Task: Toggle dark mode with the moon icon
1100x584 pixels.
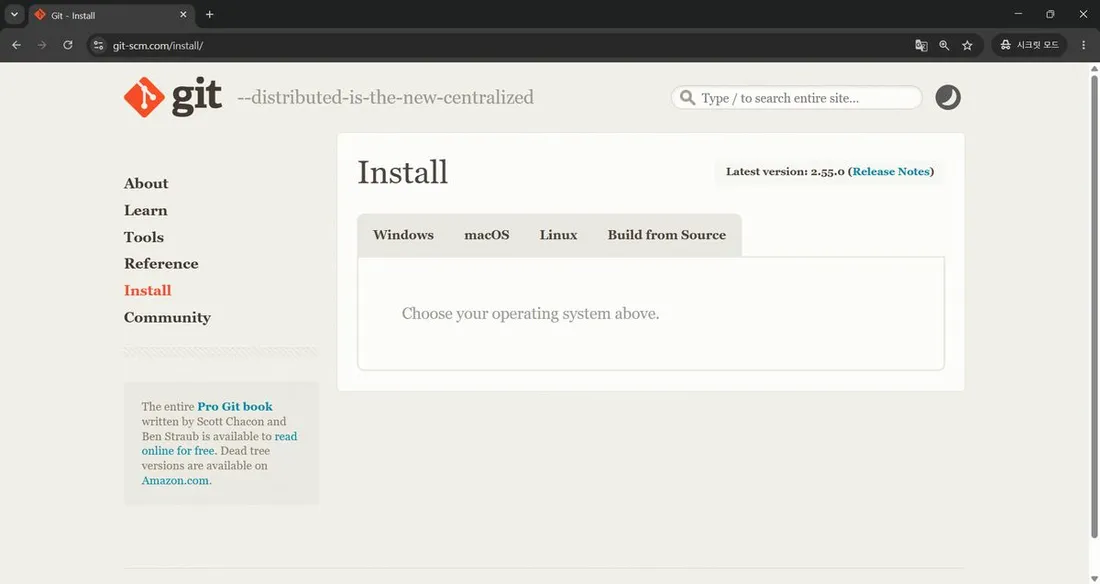Action: click(948, 98)
